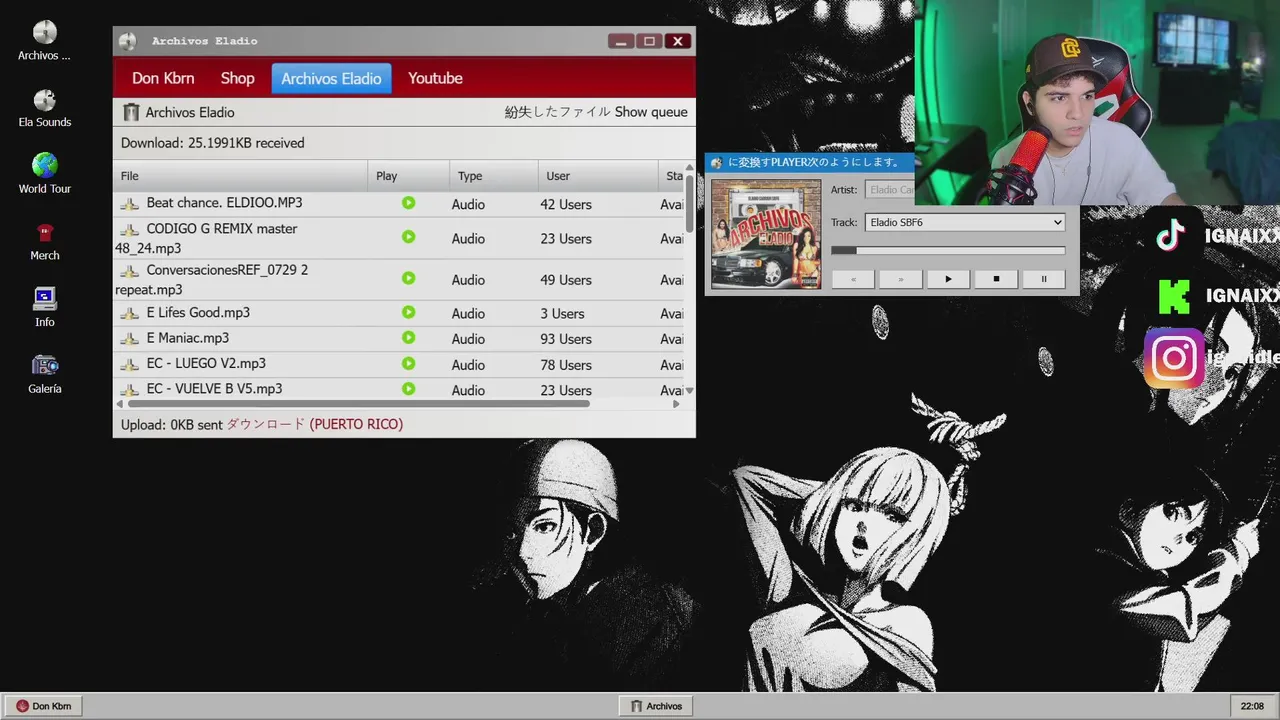
Task: Sort by the User column header
Action: (x=596, y=176)
